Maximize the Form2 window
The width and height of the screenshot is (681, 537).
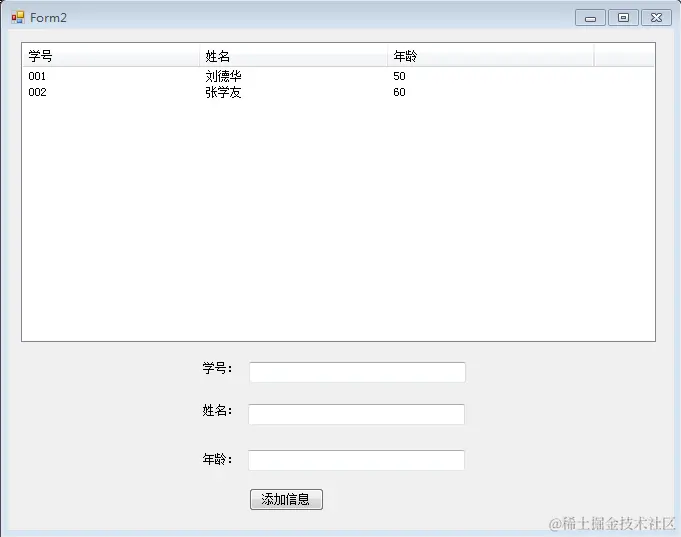[623, 18]
